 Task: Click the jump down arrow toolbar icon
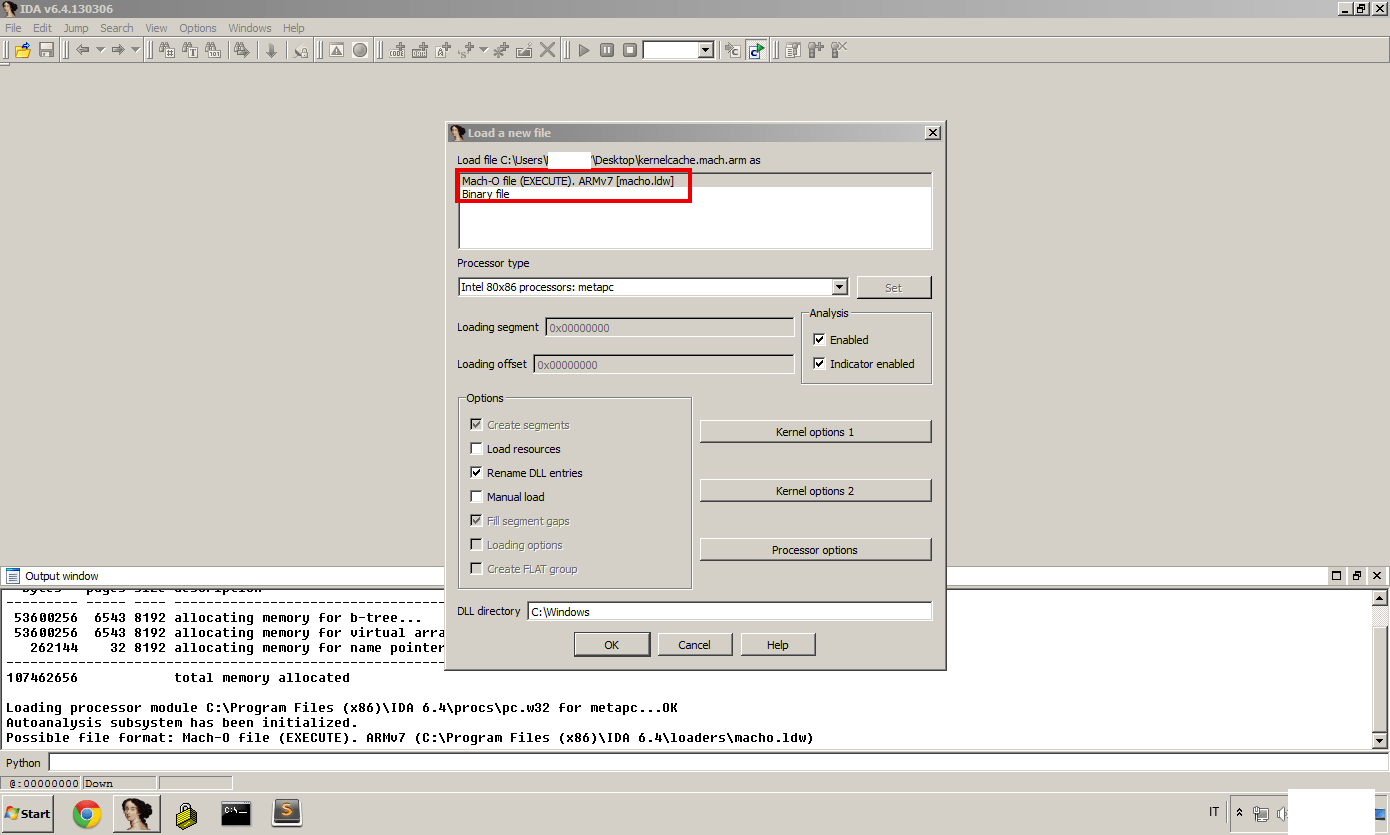tap(271, 50)
